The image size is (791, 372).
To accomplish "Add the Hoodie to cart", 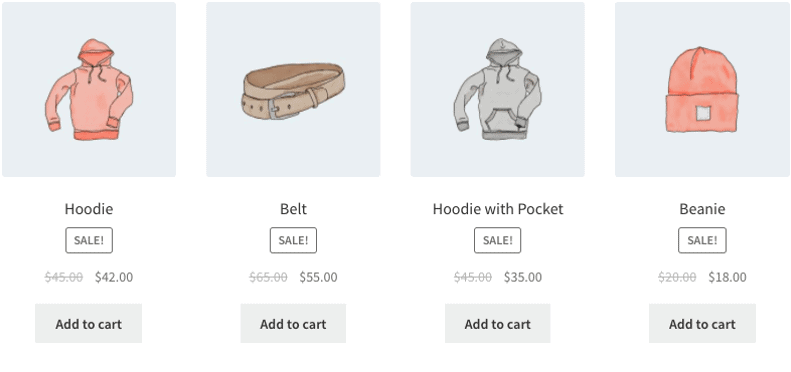I will point(89,324).
